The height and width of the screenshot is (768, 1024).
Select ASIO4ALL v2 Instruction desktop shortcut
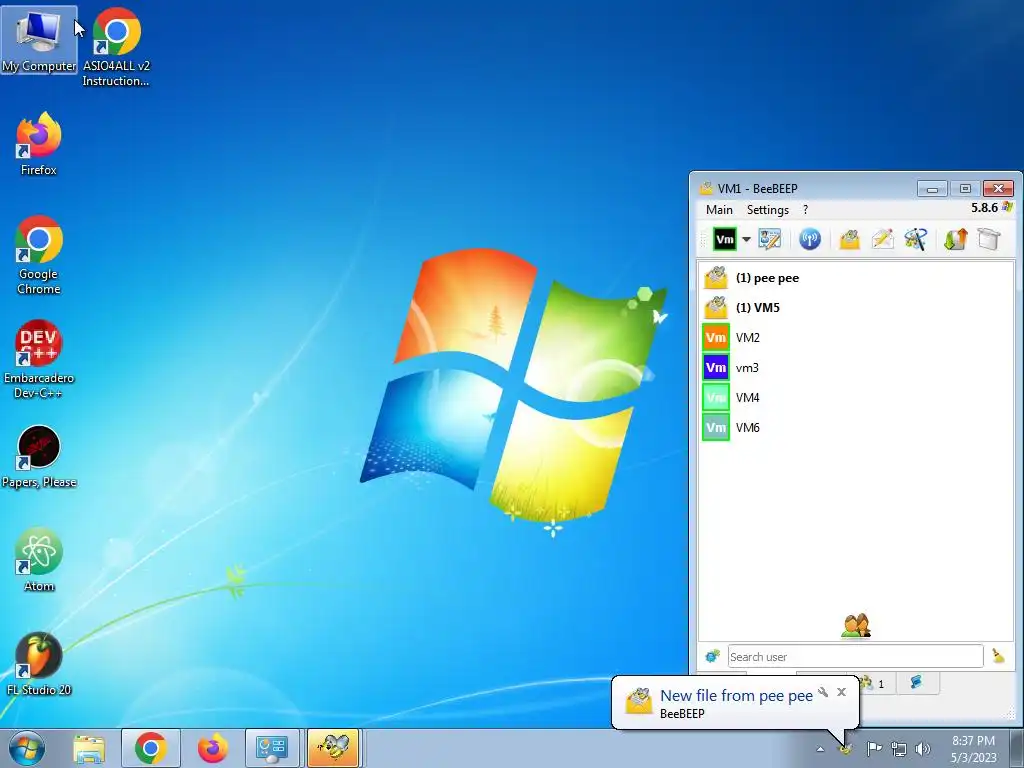[116, 47]
